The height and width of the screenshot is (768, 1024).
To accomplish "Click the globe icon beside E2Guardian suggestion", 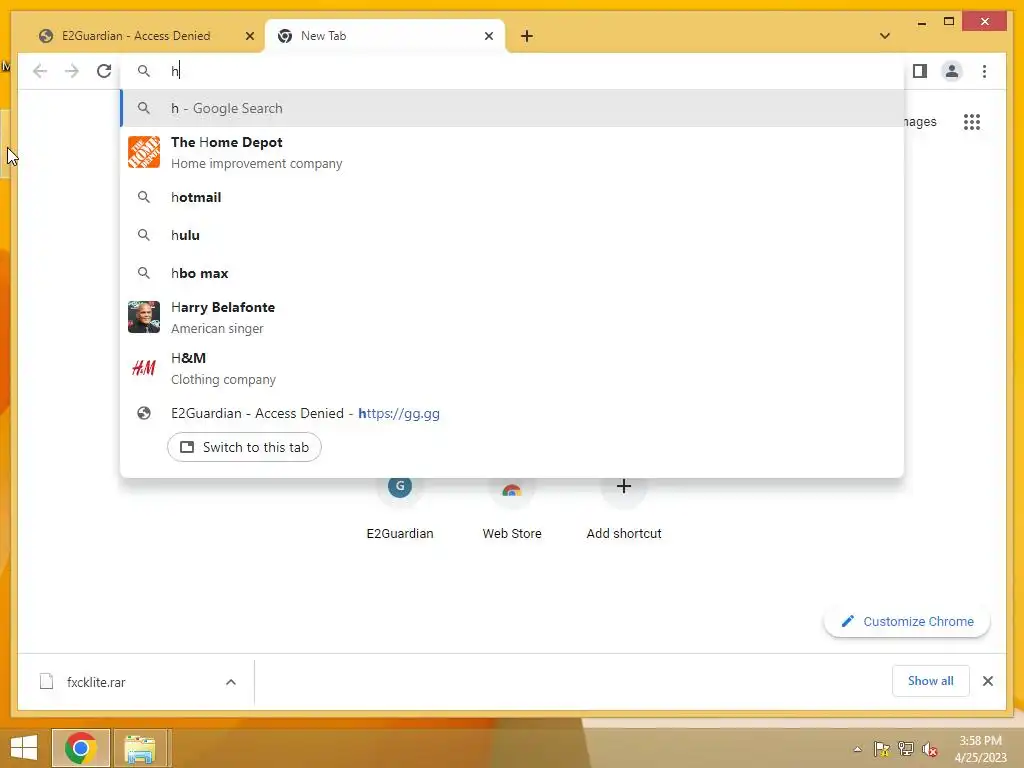I will 144,413.
